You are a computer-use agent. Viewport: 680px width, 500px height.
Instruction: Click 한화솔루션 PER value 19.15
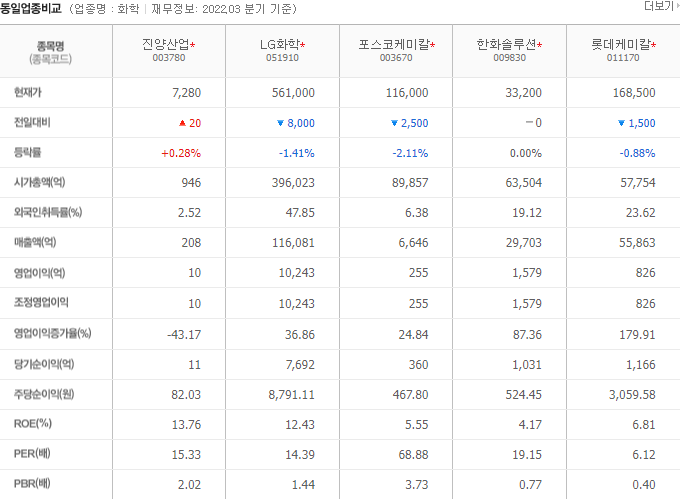[x=527, y=454]
